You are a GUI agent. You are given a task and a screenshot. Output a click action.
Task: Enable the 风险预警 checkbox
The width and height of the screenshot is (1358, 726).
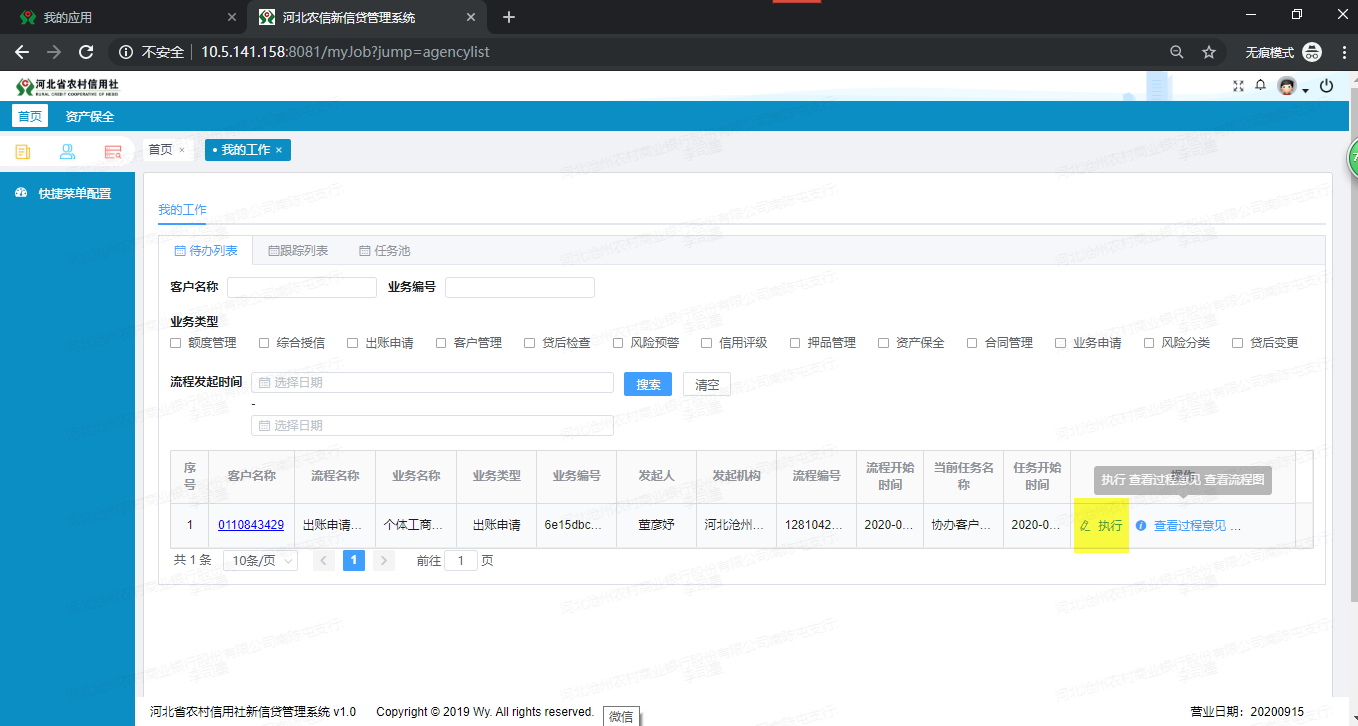pyautogui.click(x=617, y=342)
